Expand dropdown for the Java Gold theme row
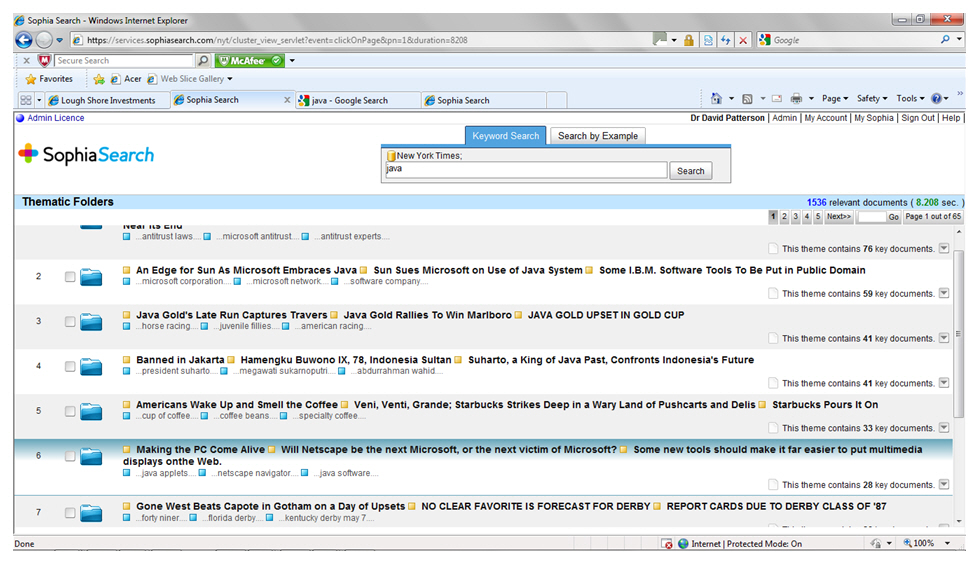This screenshot has height=567, width=979. tap(944, 338)
